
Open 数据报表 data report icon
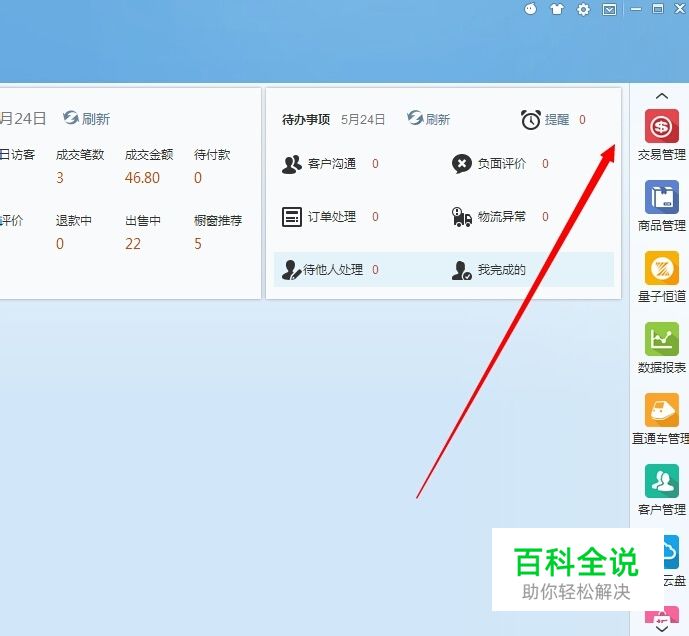coord(661,339)
